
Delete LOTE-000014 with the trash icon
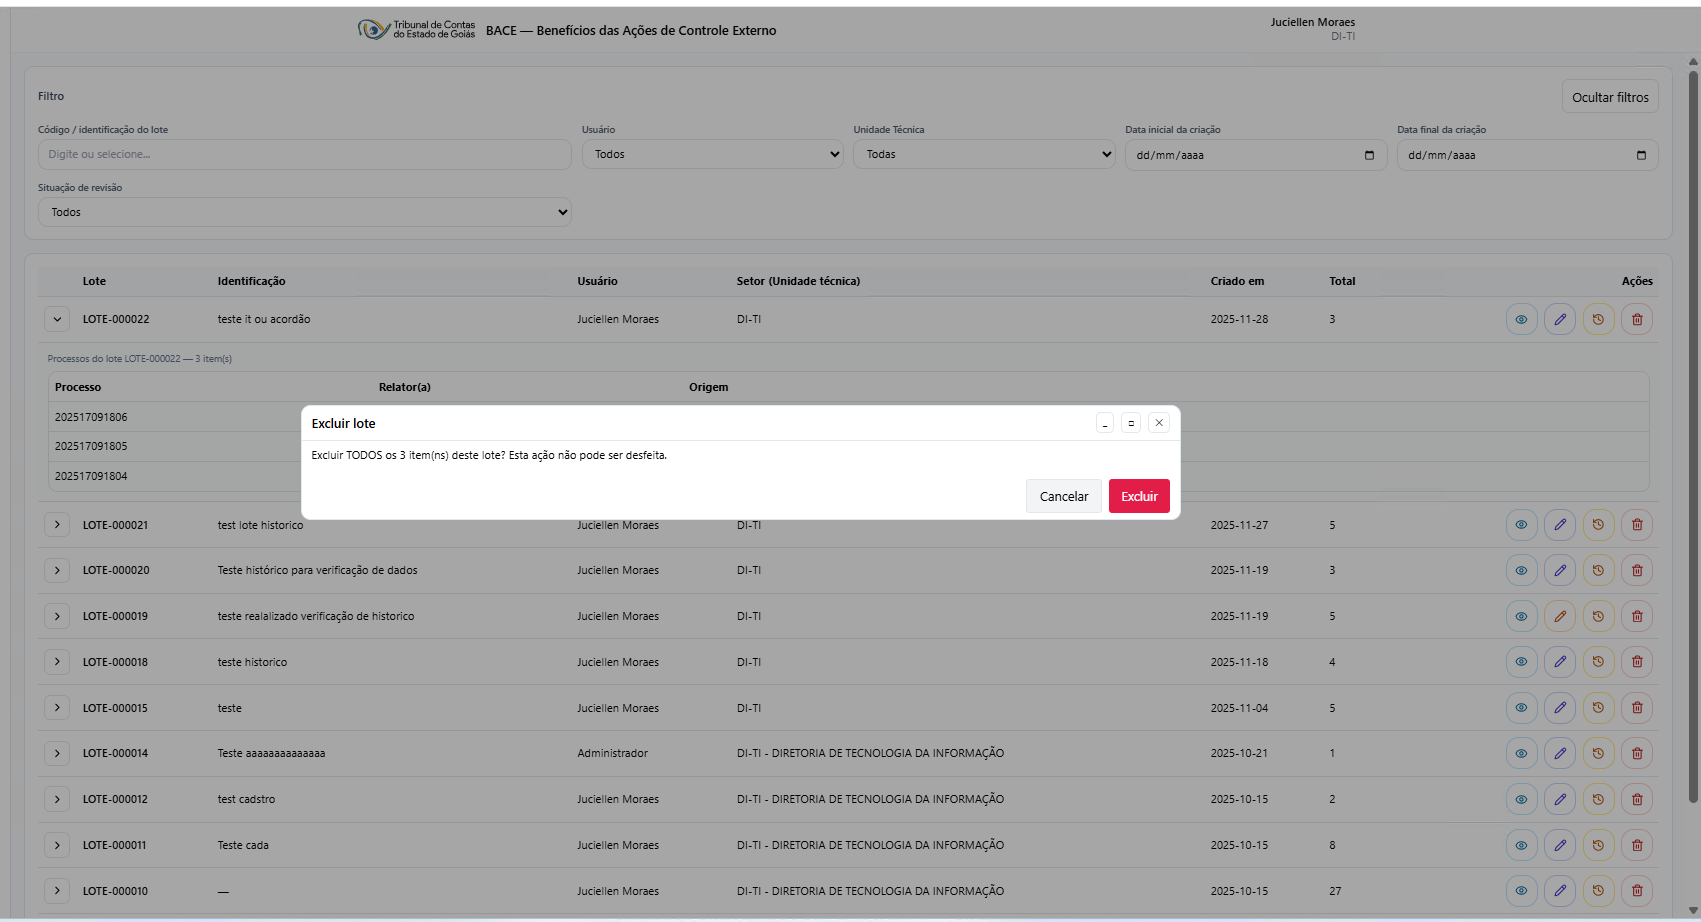click(1637, 754)
